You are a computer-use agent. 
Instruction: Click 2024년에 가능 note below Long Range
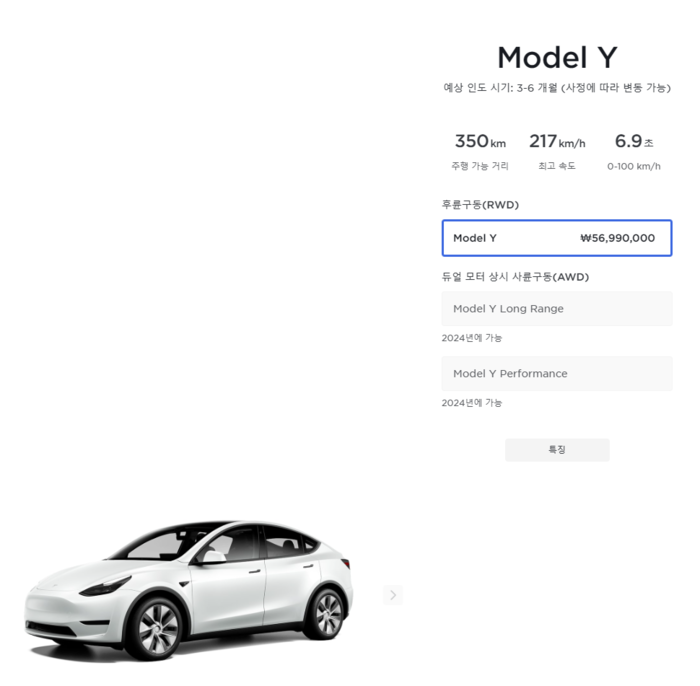[x=472, y=338]
